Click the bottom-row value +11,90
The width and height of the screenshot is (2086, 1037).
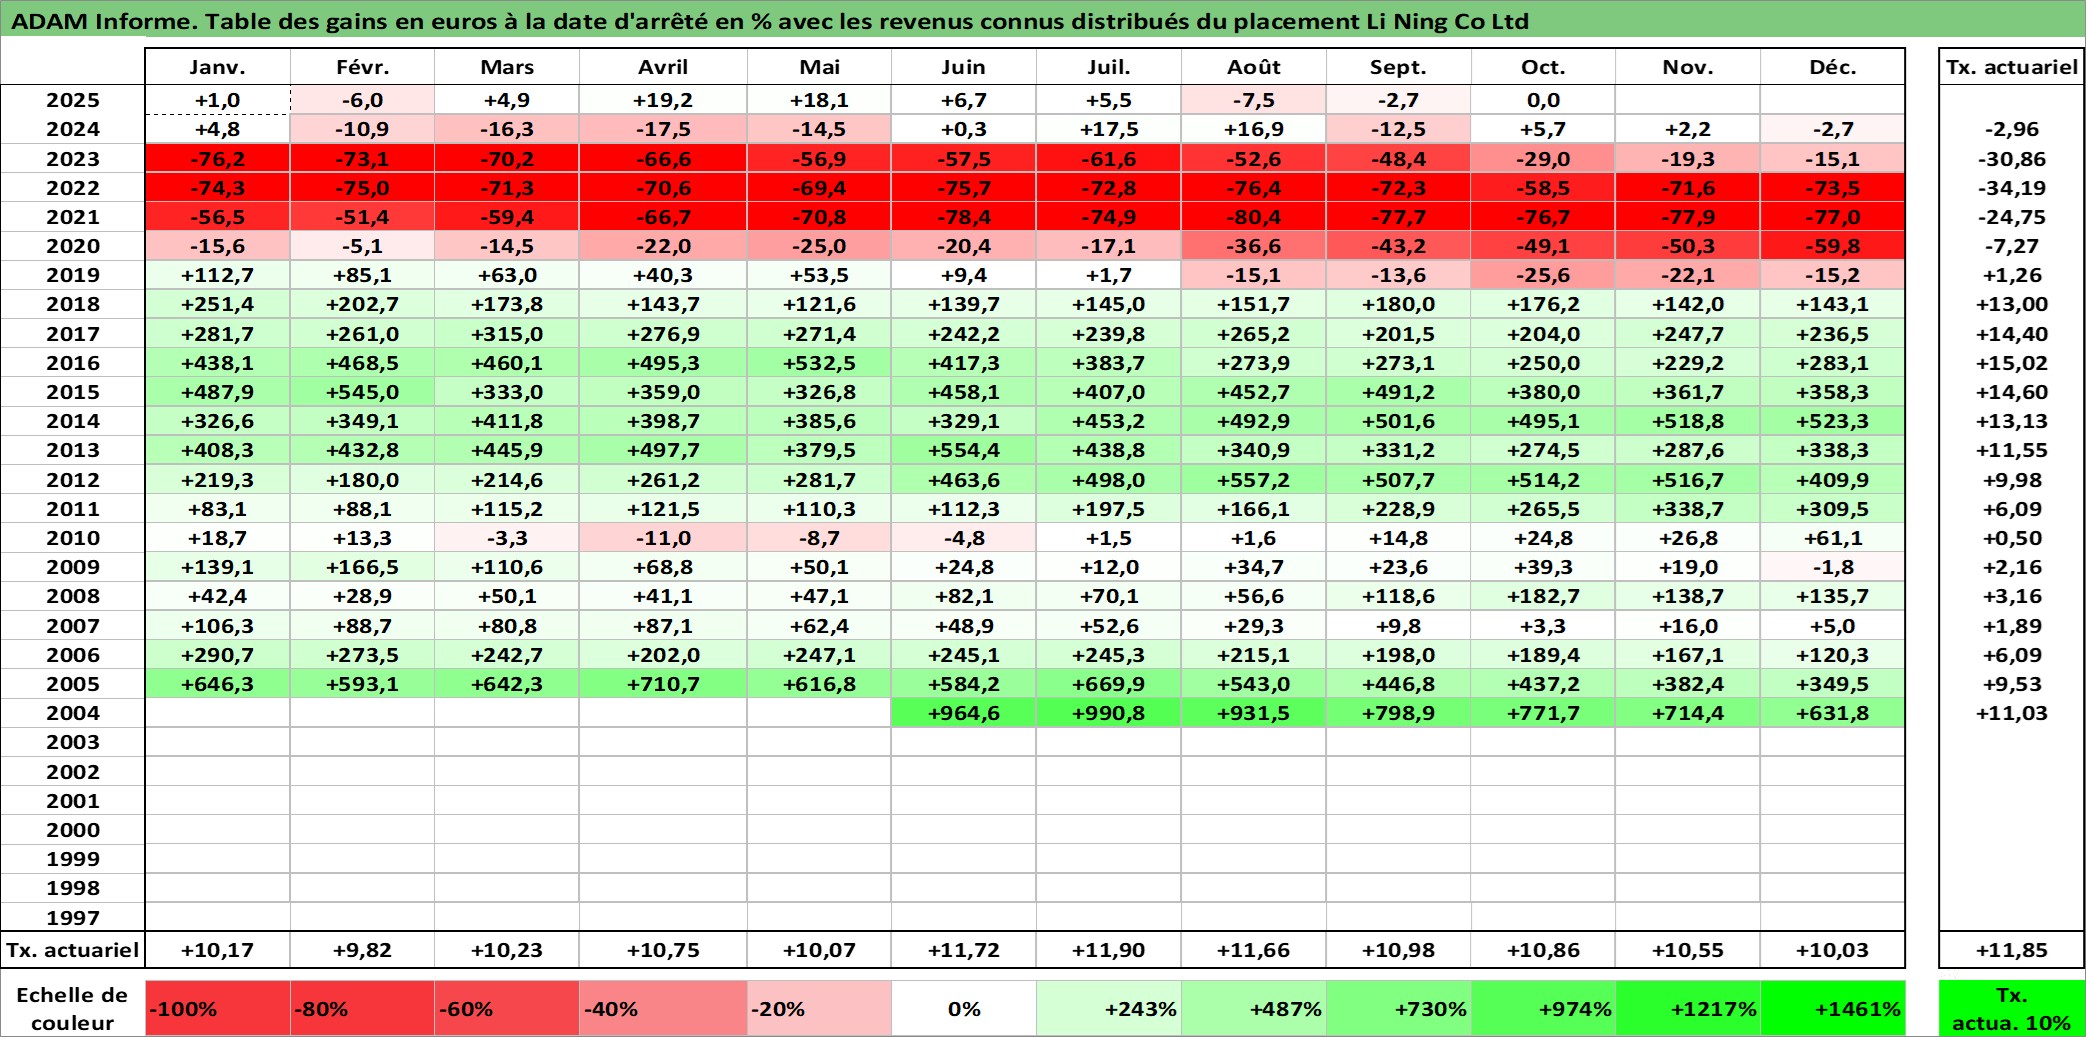coord(1109,950)
